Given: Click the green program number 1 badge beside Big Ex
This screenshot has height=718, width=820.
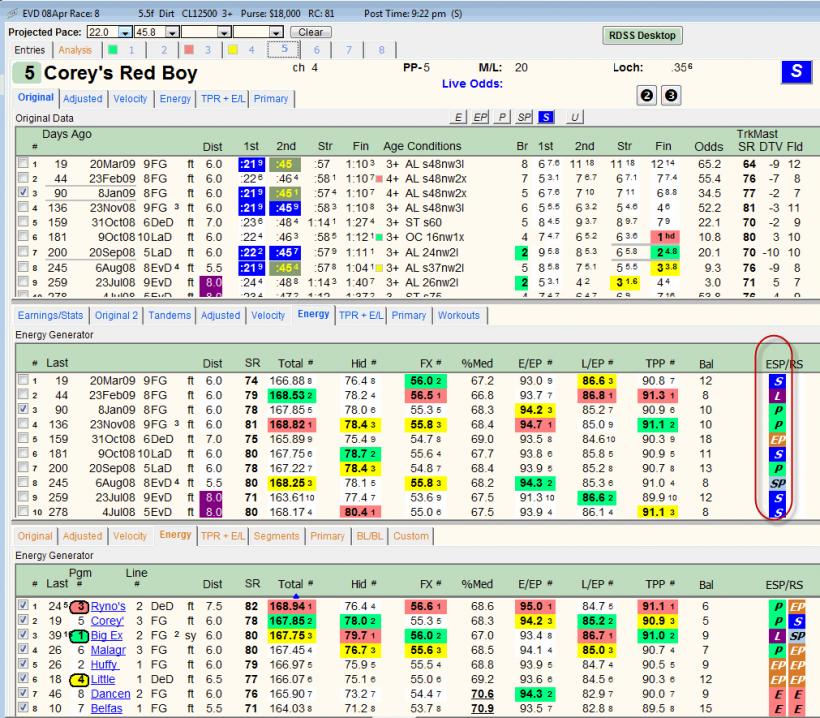Looking at the screenshot, I should 79,636.
